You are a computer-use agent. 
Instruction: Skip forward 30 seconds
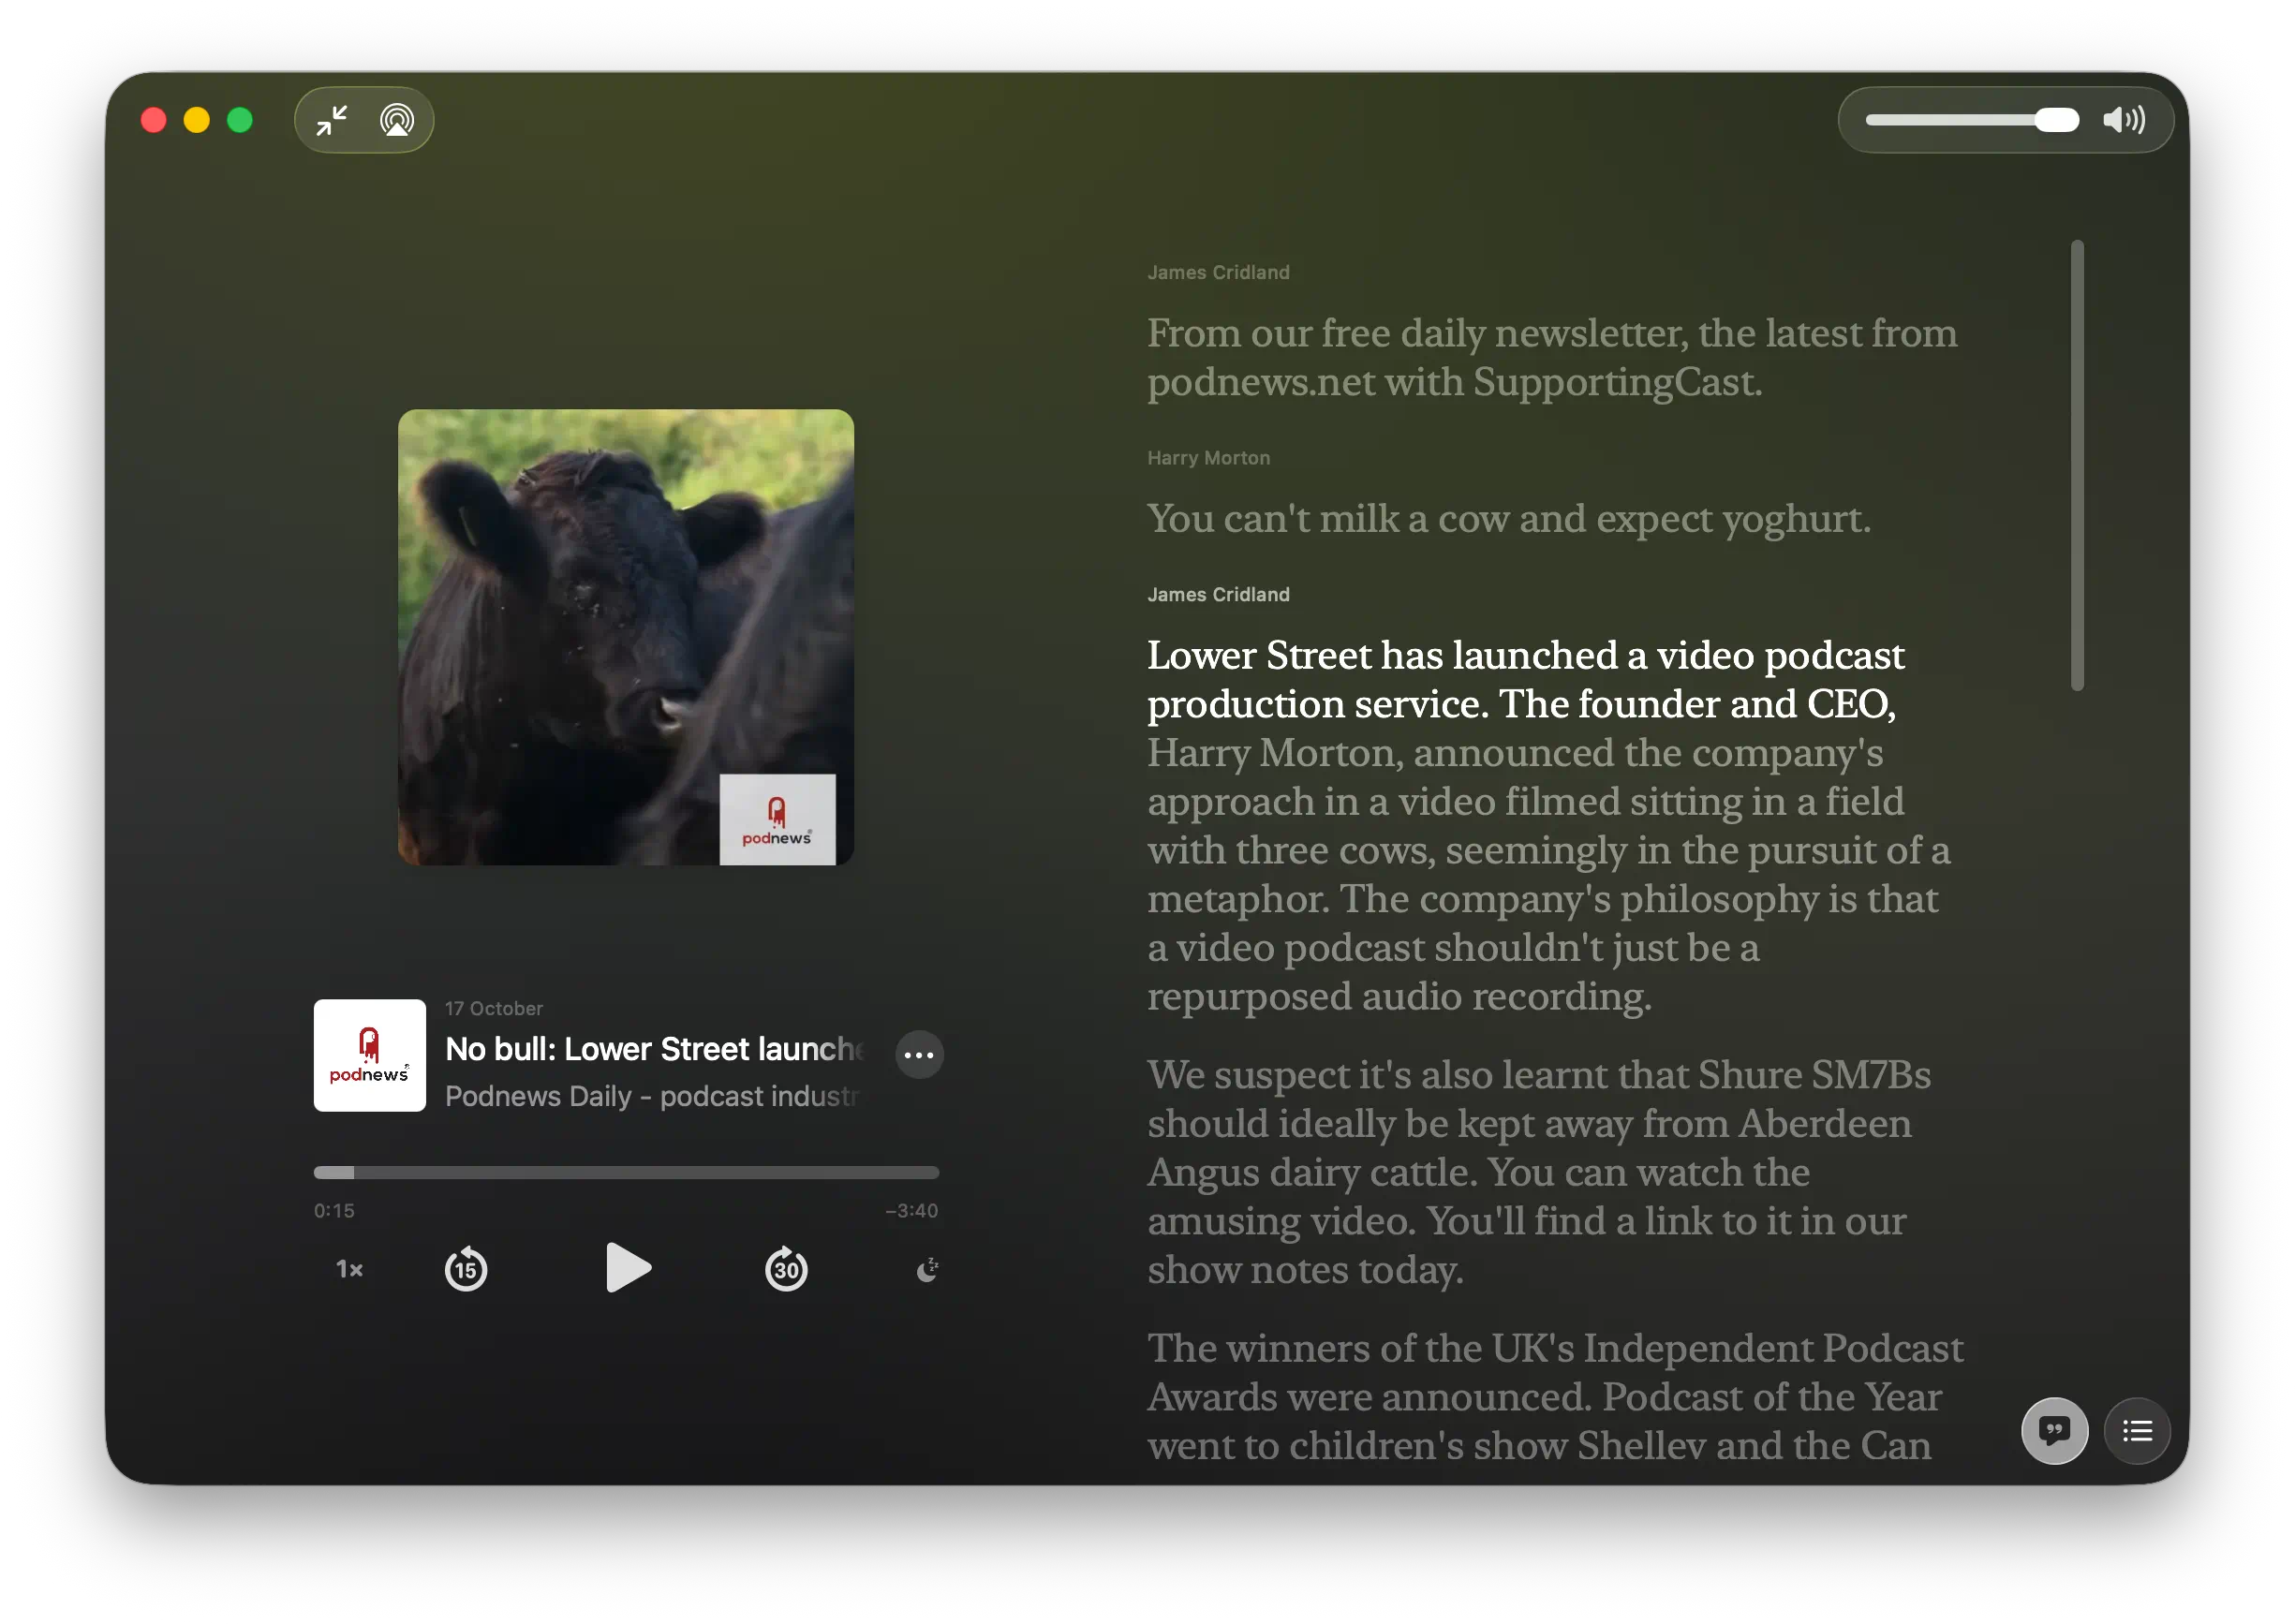(x=786, y=1269)
